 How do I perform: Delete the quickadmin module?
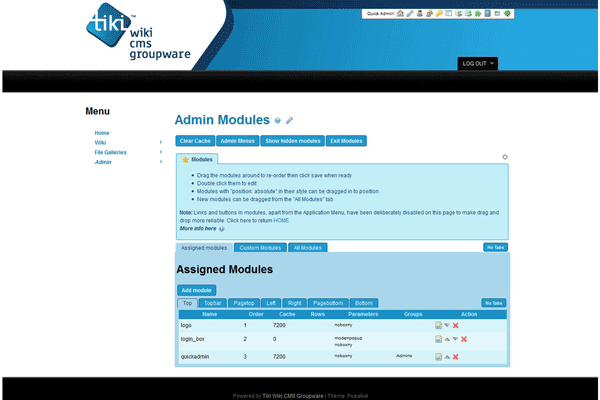tap(456, 355)
